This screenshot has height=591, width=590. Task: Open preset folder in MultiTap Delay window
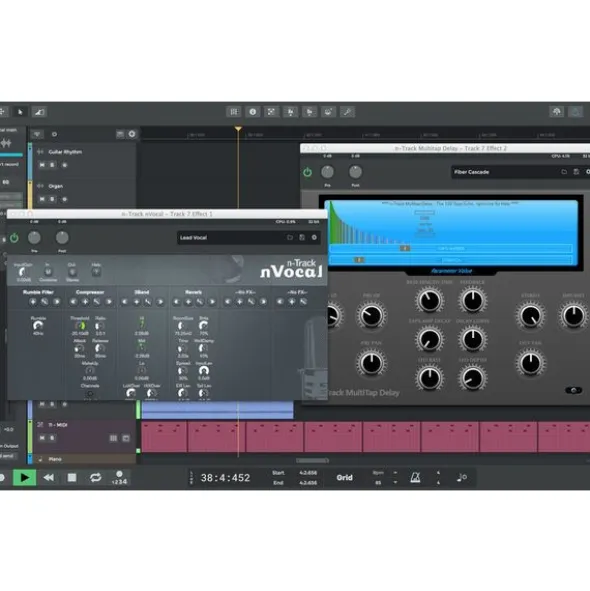pos(564,172)
